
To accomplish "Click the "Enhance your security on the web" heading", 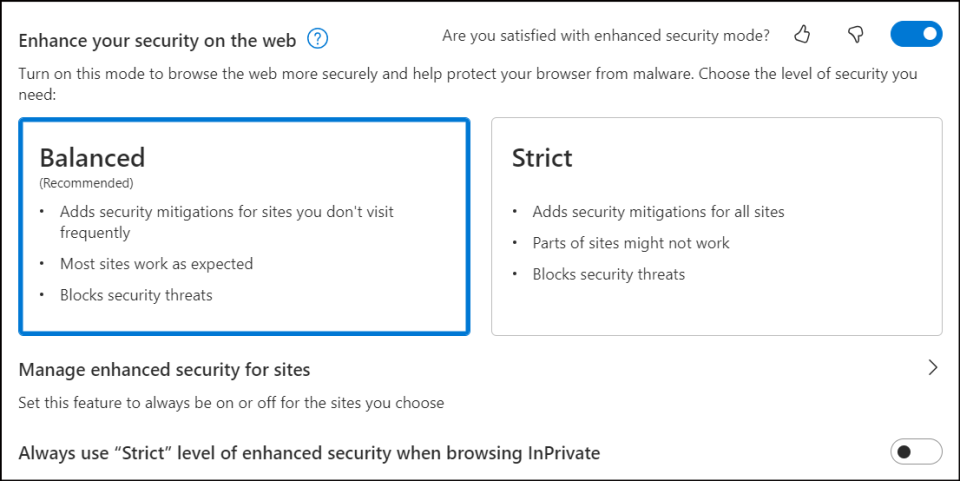I will tap(158, 40).
